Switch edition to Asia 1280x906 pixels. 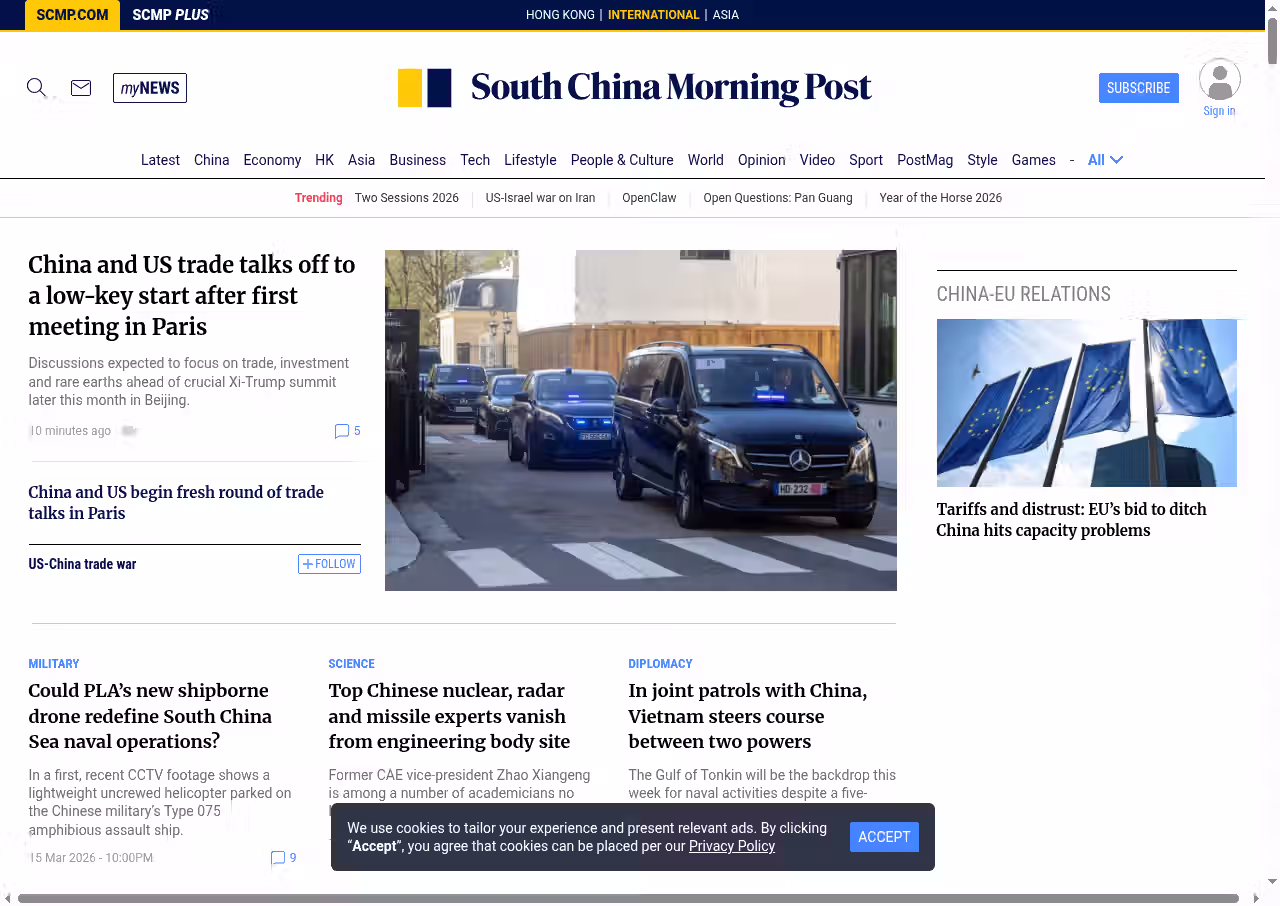pyautogui.click(x=725, y=15)
